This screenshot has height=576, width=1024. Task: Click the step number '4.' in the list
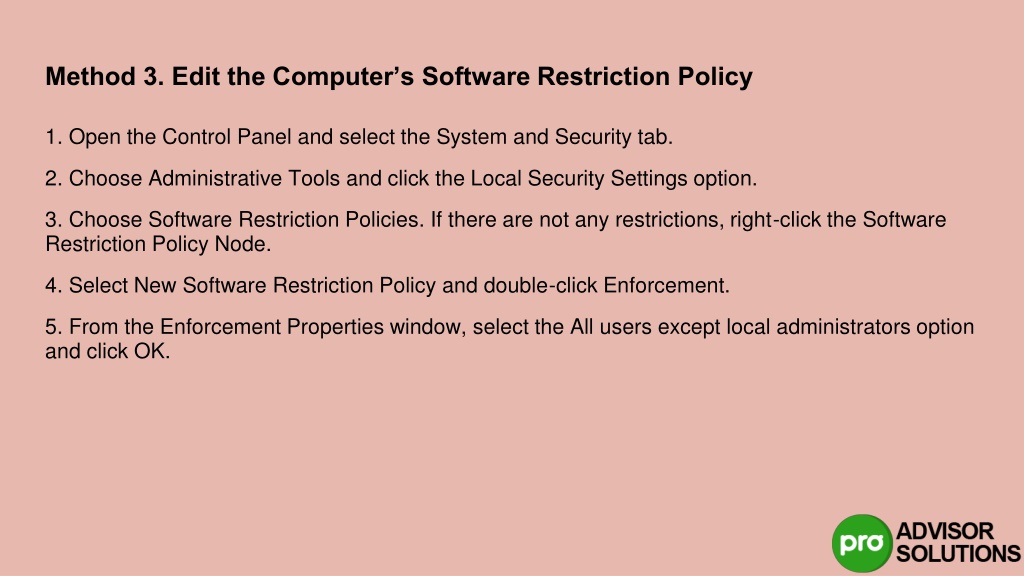54,285
